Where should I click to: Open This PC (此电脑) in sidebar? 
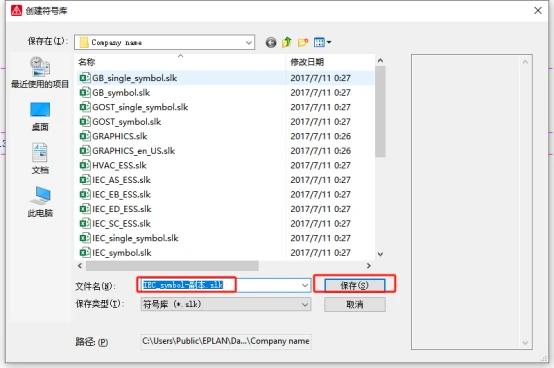[40, 202]
